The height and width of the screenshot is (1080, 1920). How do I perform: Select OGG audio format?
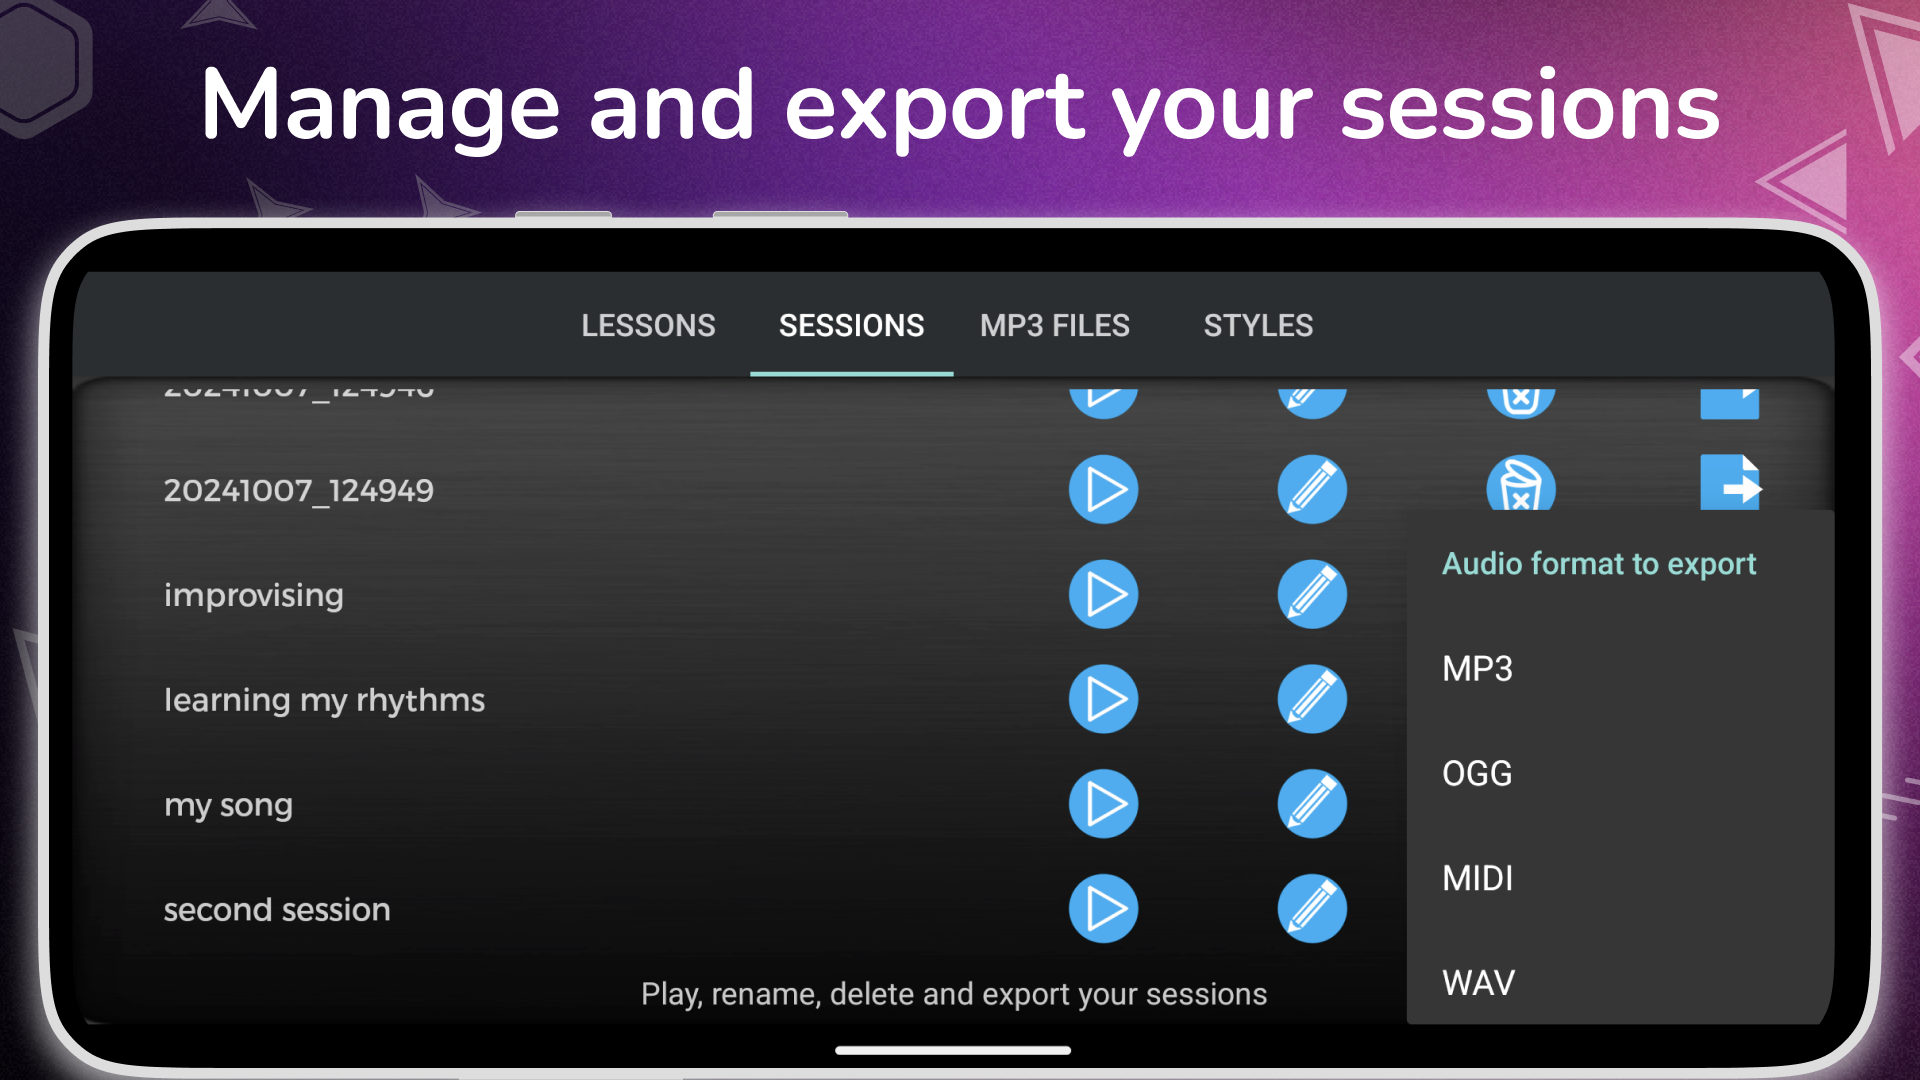(1477, 774)
